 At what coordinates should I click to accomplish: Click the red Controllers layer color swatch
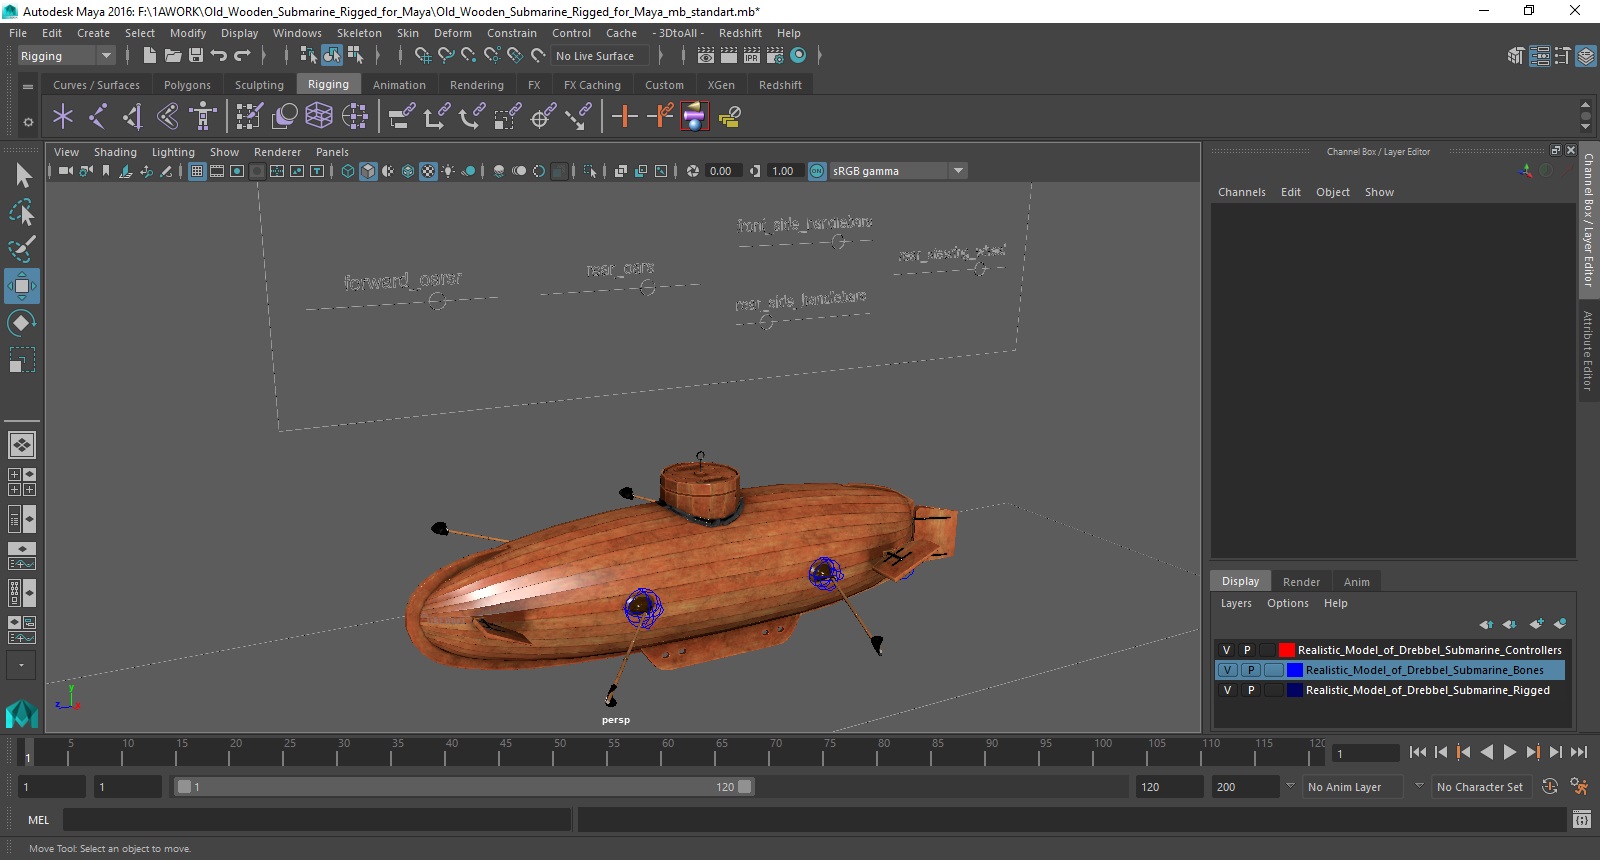point(1287,650)
